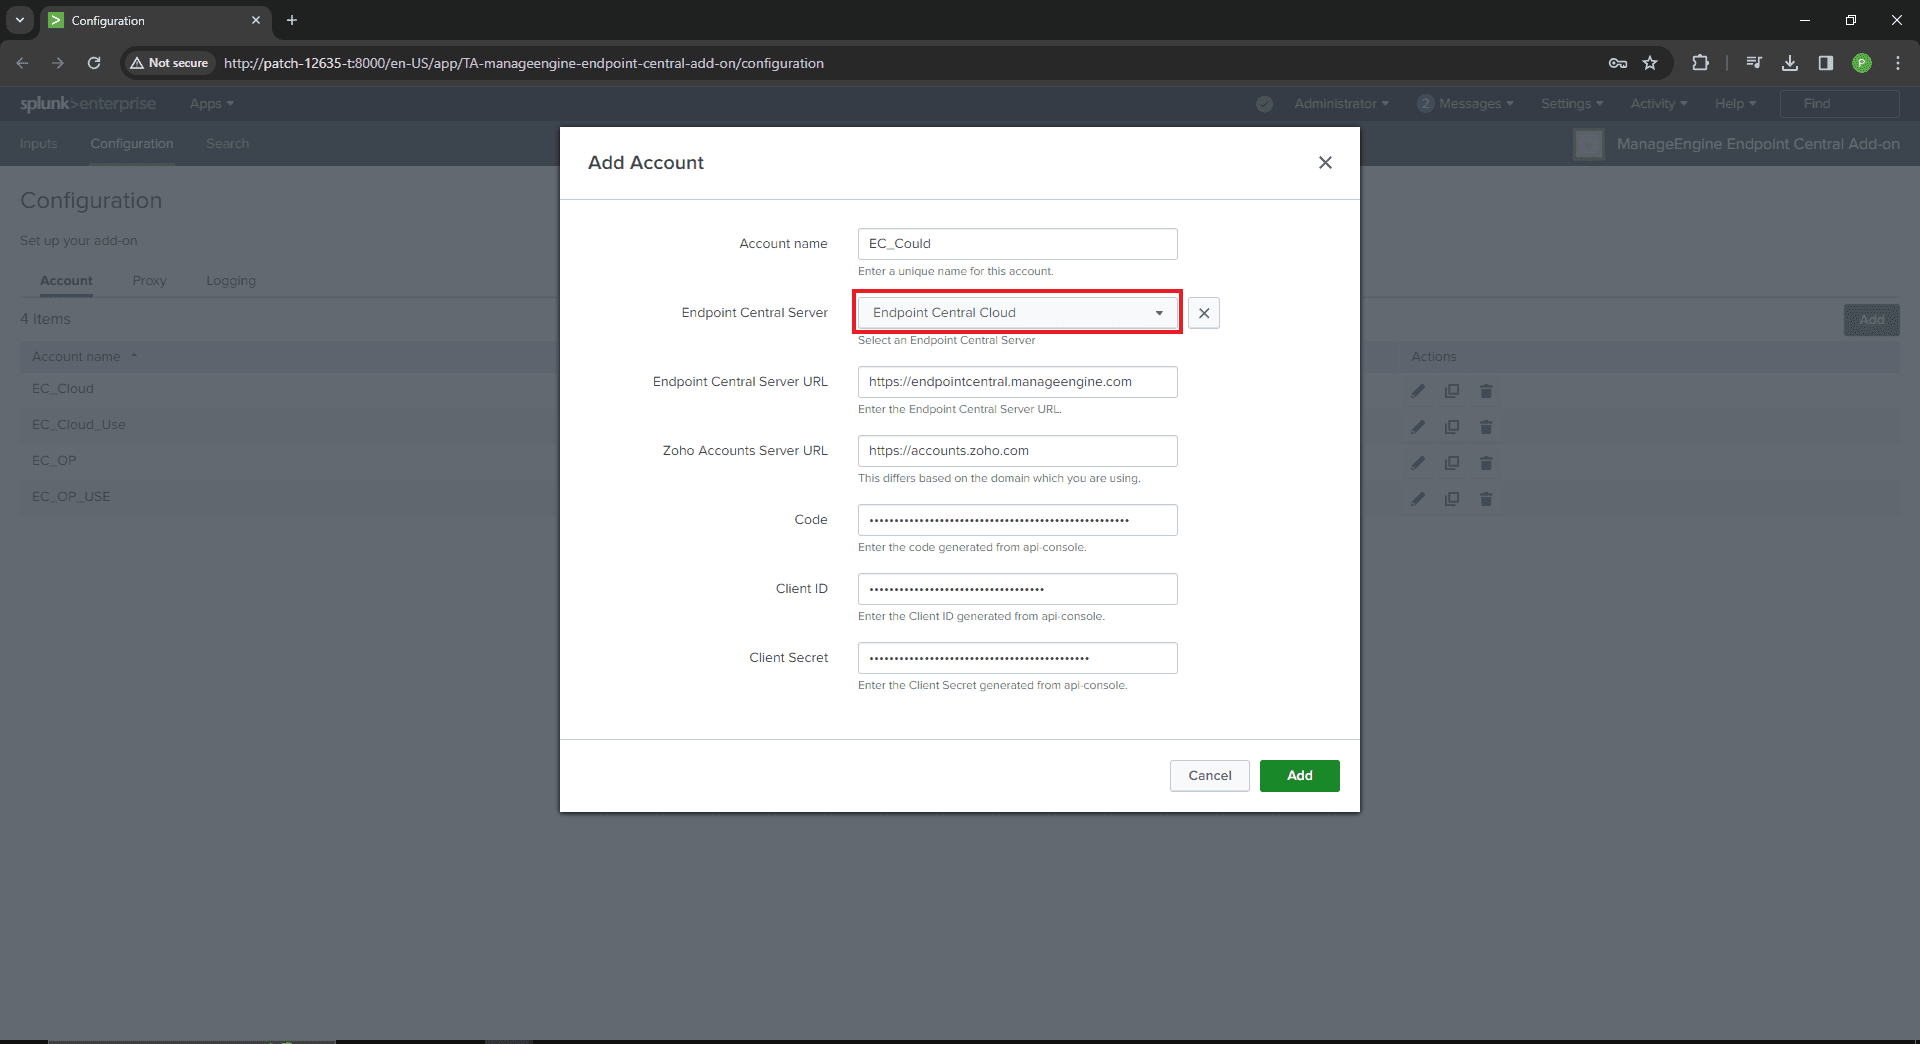Bookmark this page with the star icon
This screenshot has width=1920, height=1044.
pos(1650,63)
